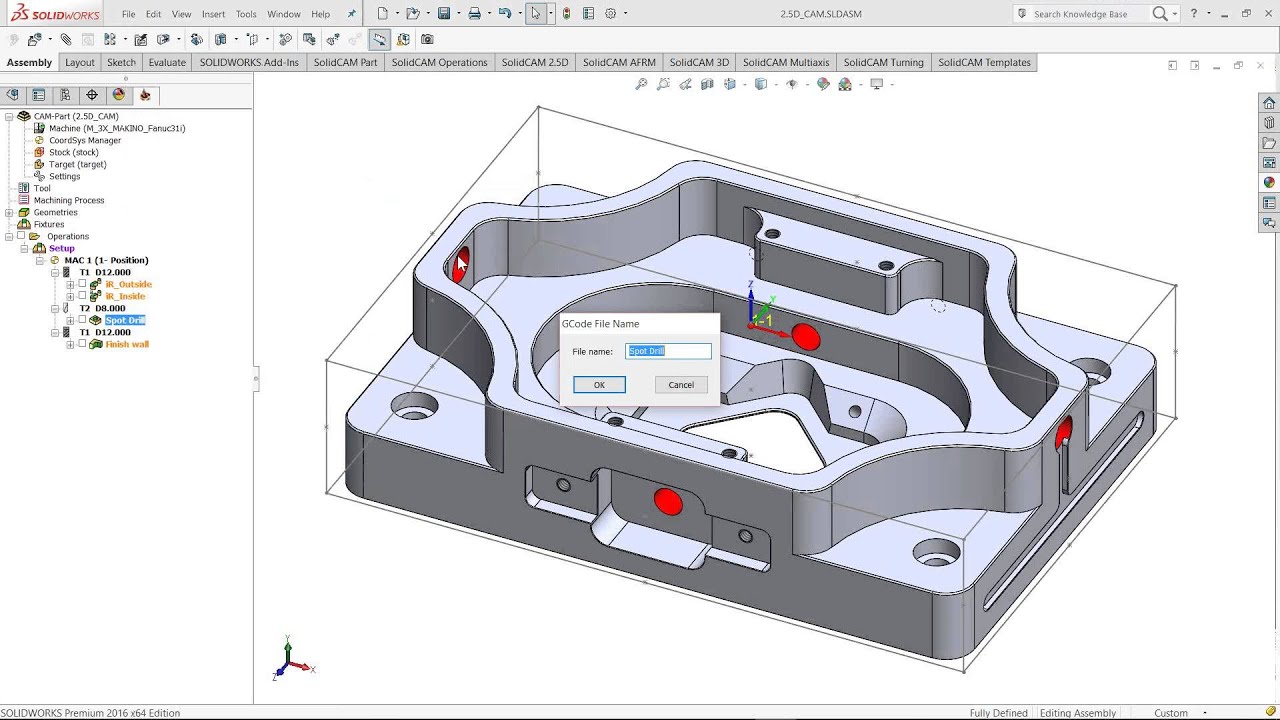The image size is (1280, 720).
Task: Toggle the checkbox next to Operations
Action: (21, 235)
